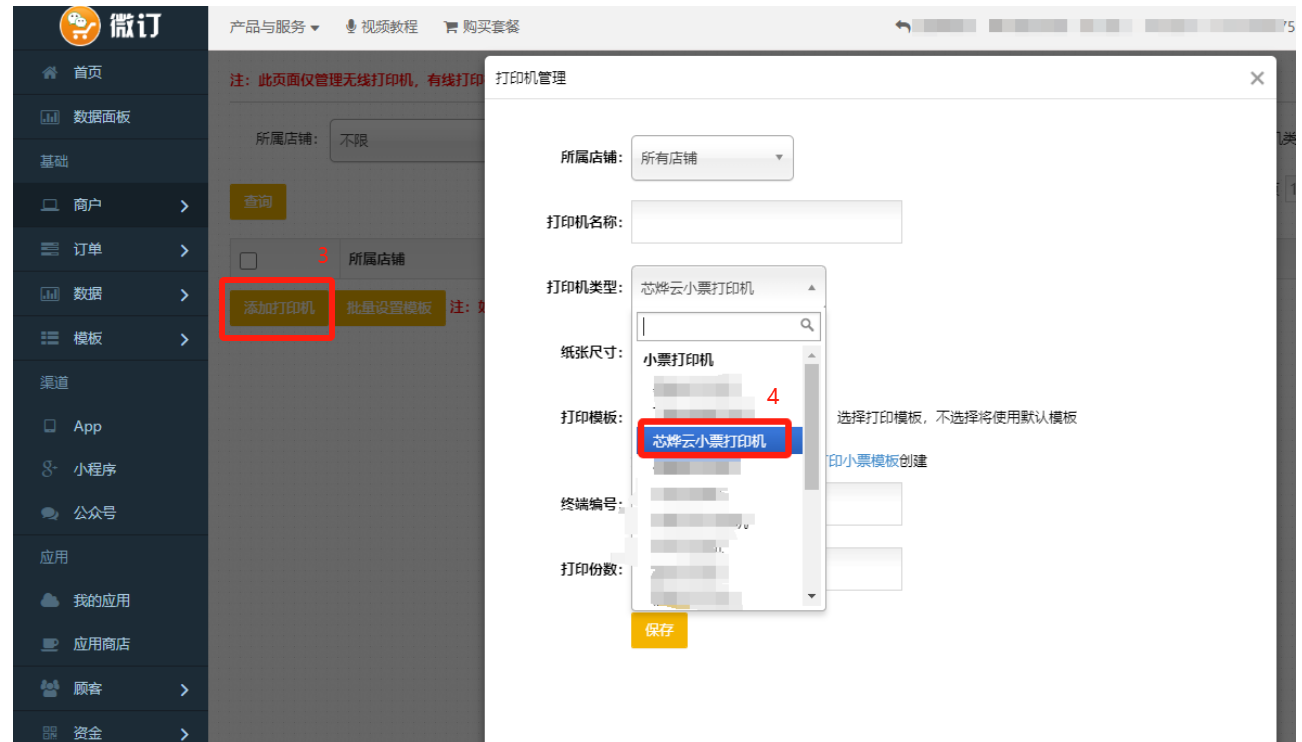Focus the printer type search box
Screen dimensions: 1302x742
pyautogui.click(x=728, y=326)
